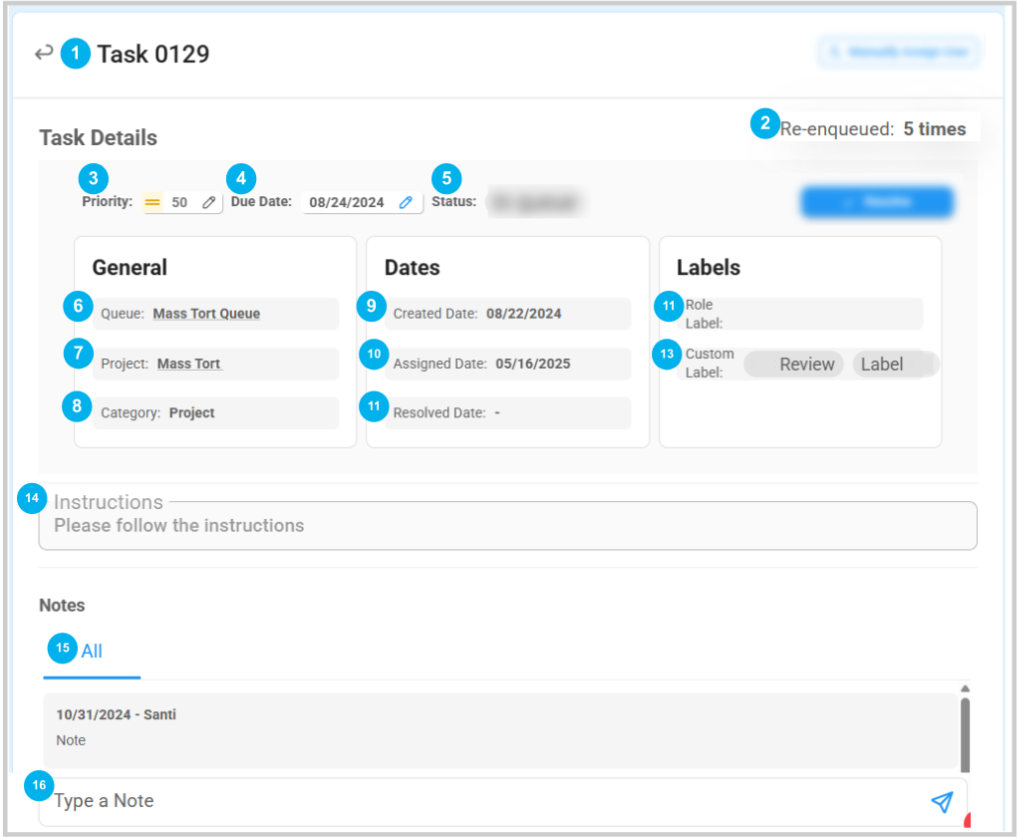Open the Mass Tort project link
Viewport: 1018px width, 840px height.
point(190,364)
